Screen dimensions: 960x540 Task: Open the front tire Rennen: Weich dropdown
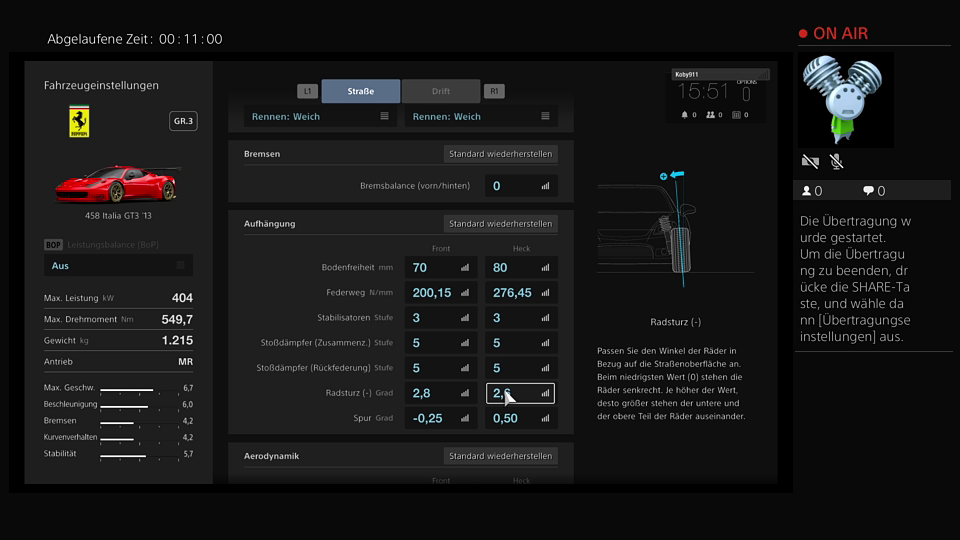pyautogui.click(x=320, y=116)
